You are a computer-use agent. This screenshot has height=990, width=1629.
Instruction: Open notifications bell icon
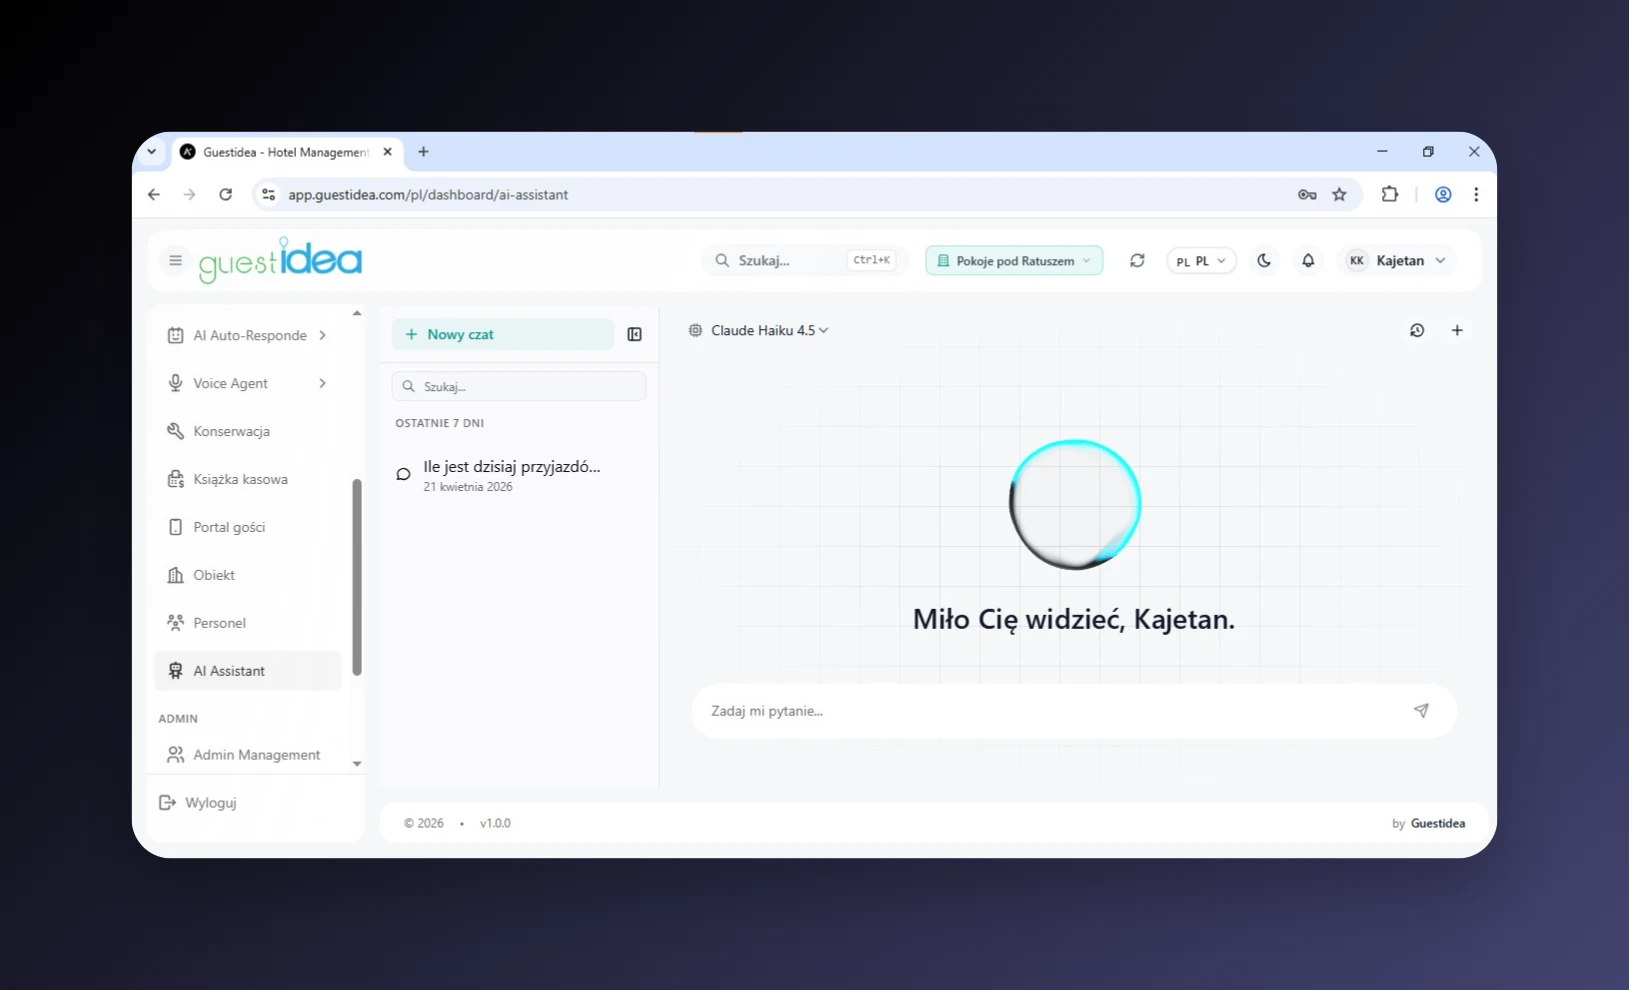tap(1308, 261)
